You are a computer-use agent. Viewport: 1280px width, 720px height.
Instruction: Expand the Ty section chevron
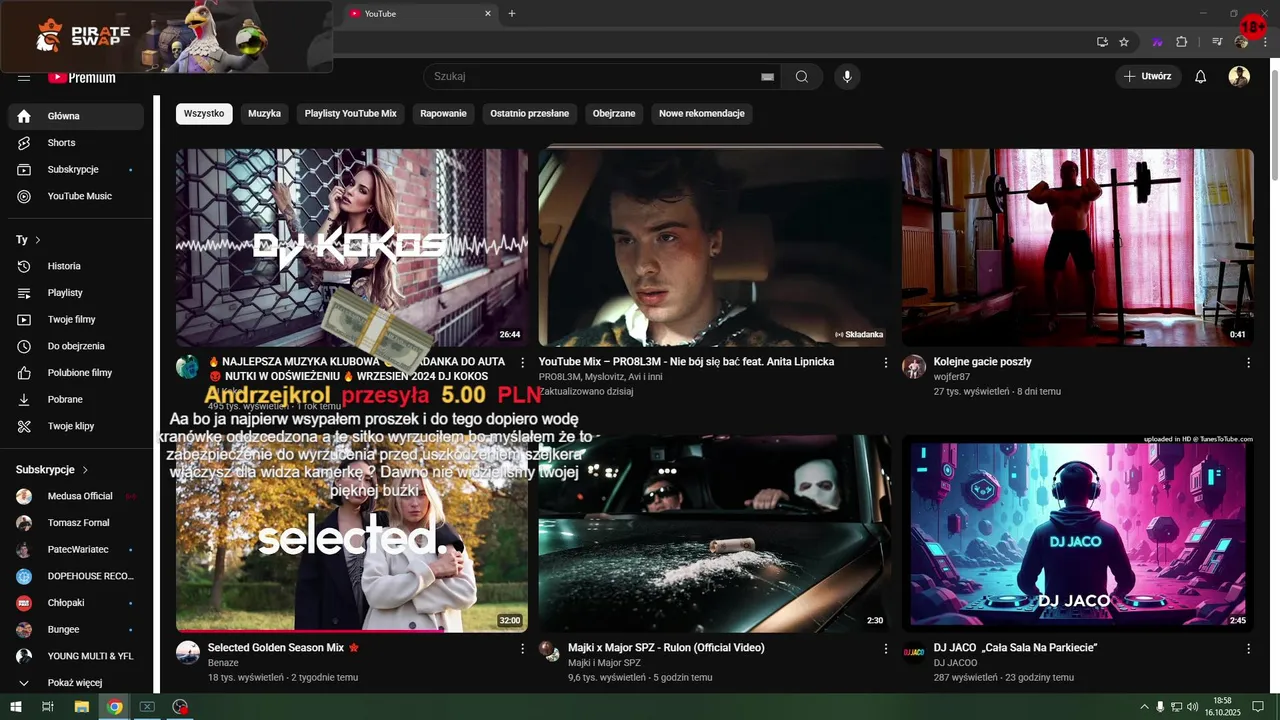pyautogui.click(x=38, y=240)
